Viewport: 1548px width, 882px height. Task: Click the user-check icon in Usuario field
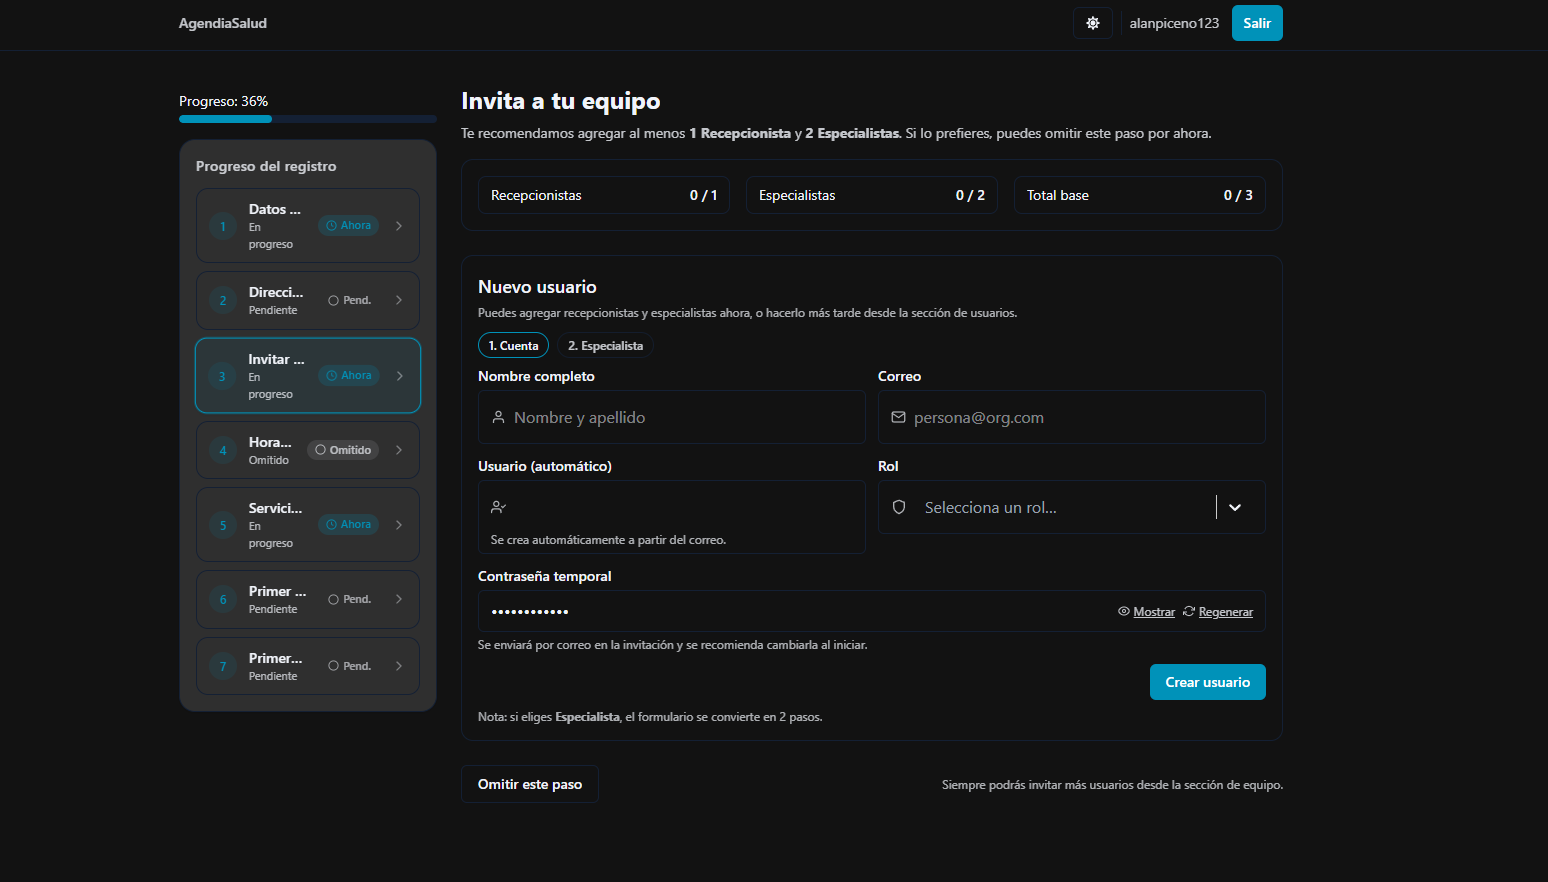[498, 507]
